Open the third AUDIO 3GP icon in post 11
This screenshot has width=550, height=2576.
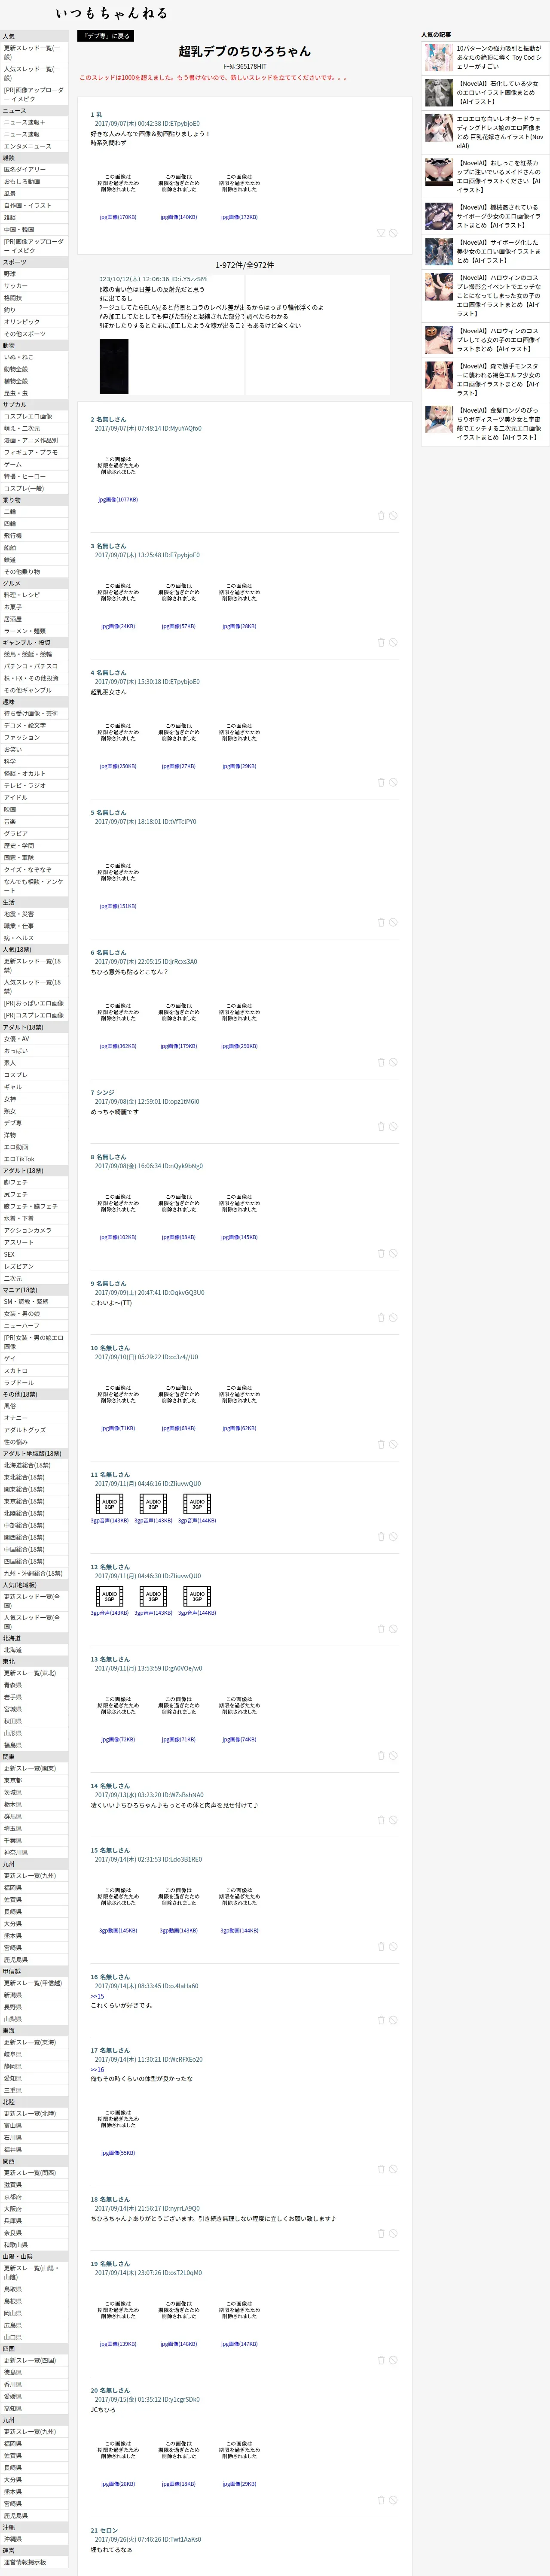(x=197, y=1504)
